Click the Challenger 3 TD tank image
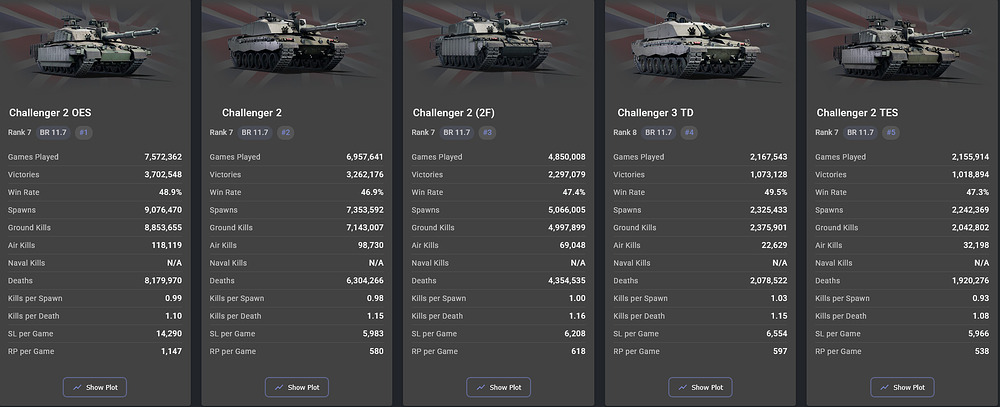The image size is (1000, 407). [699, 50]
